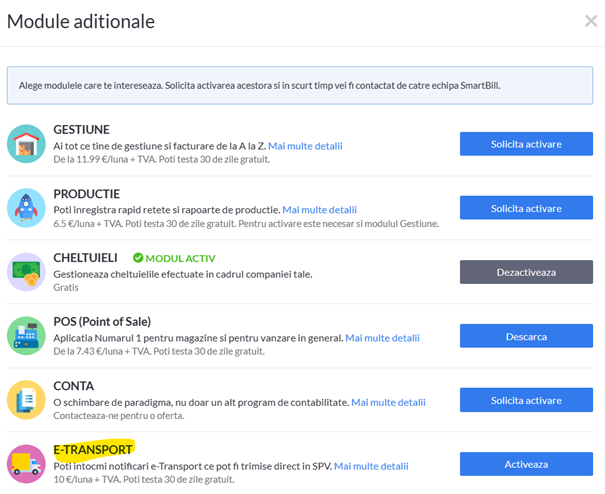The image size is (605, 494).
Task: Open Mai multe detalii link for E-Transport
Action: point(371,466)
